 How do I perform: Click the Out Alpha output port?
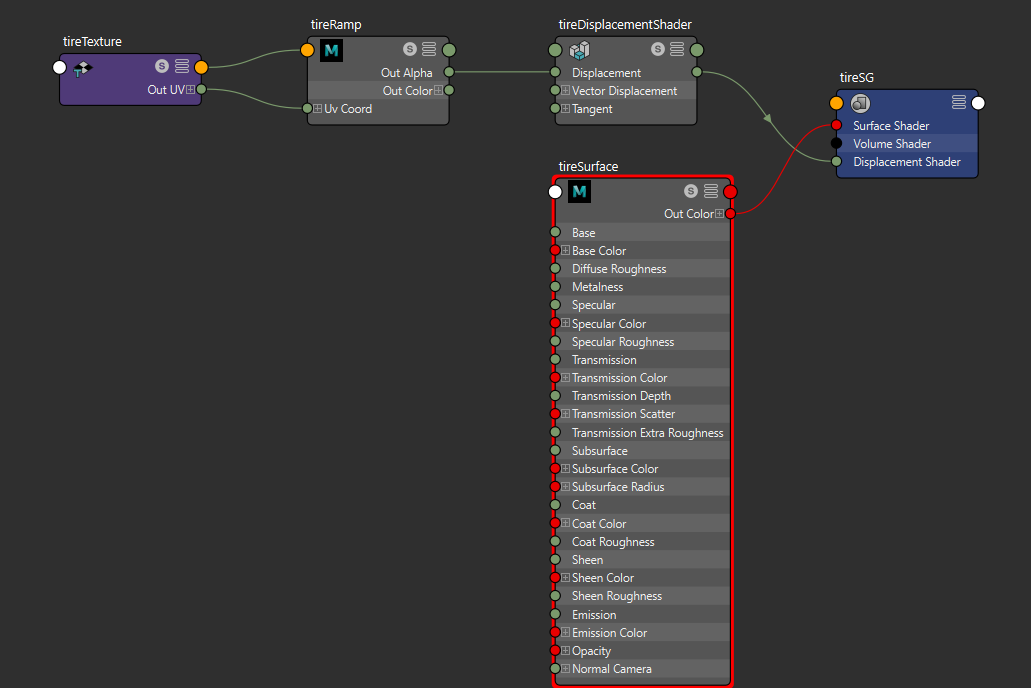449,72
